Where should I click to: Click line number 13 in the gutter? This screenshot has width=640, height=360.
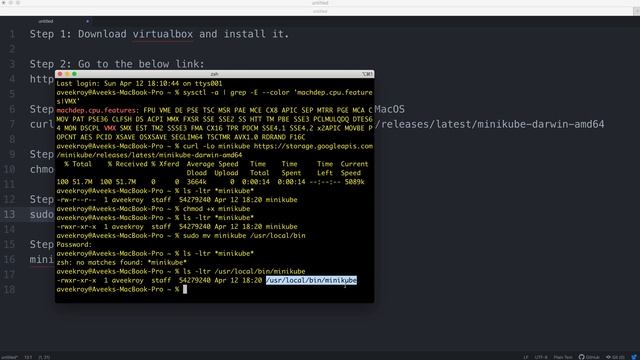[x=9, y=214]
